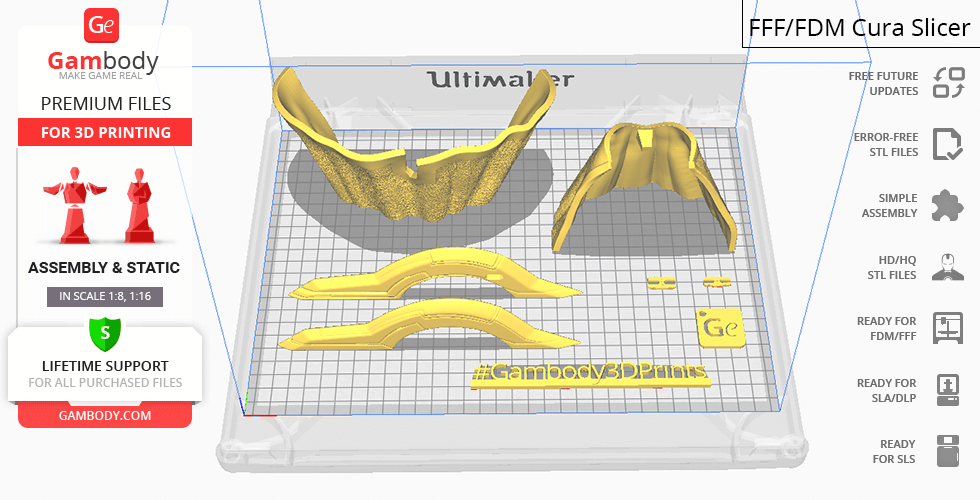The width and height of the screenshot is (980, 500).
Task: Click the FOR 3D PRINTING red banner
Action: tap(104, 133)
